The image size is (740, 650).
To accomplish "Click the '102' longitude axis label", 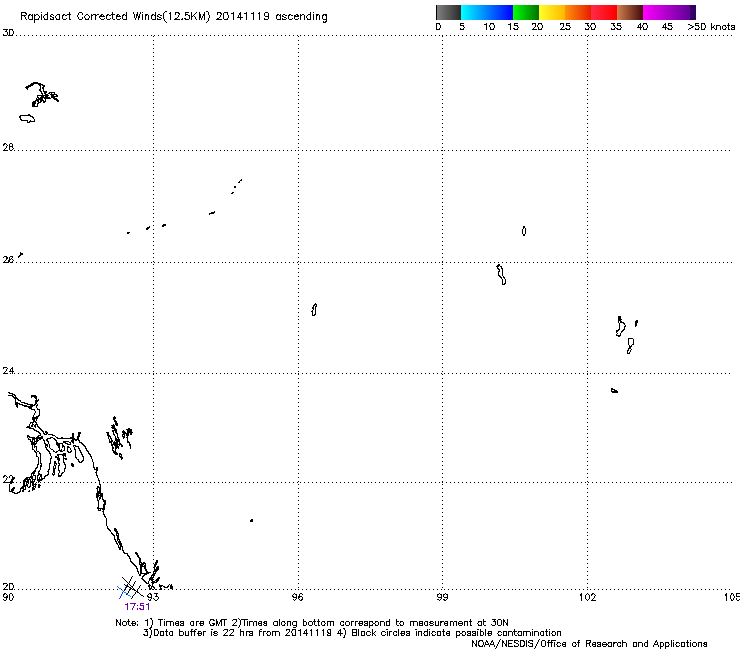I will click(588, 597).
